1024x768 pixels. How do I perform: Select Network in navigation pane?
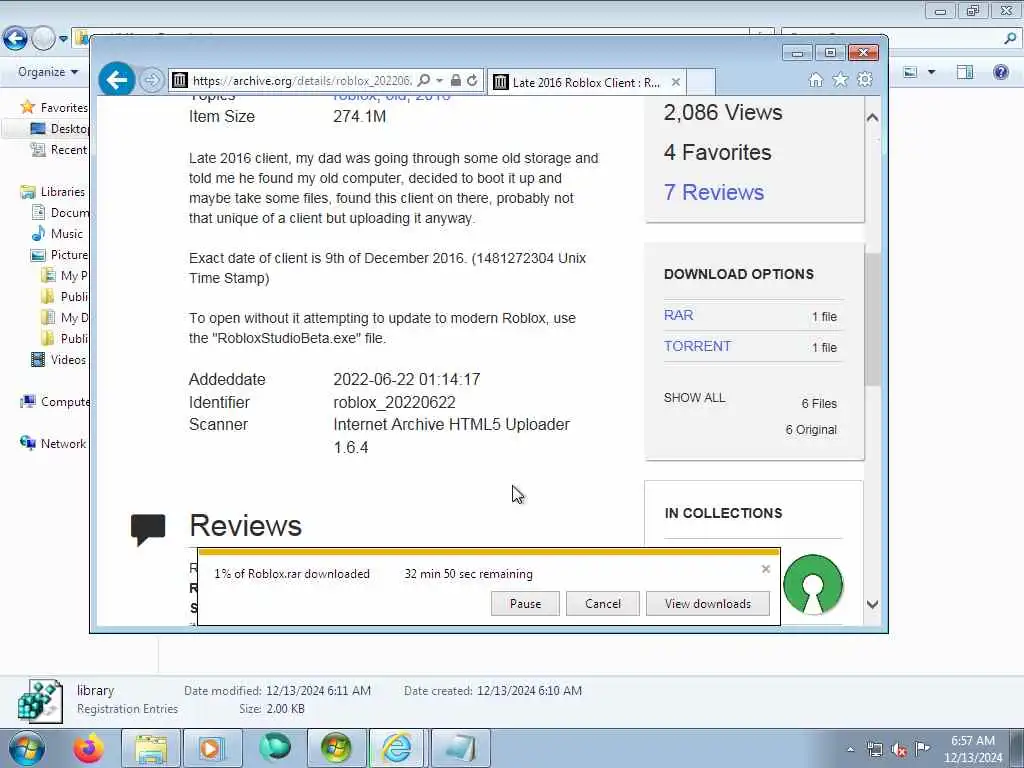tap(53, 443)
